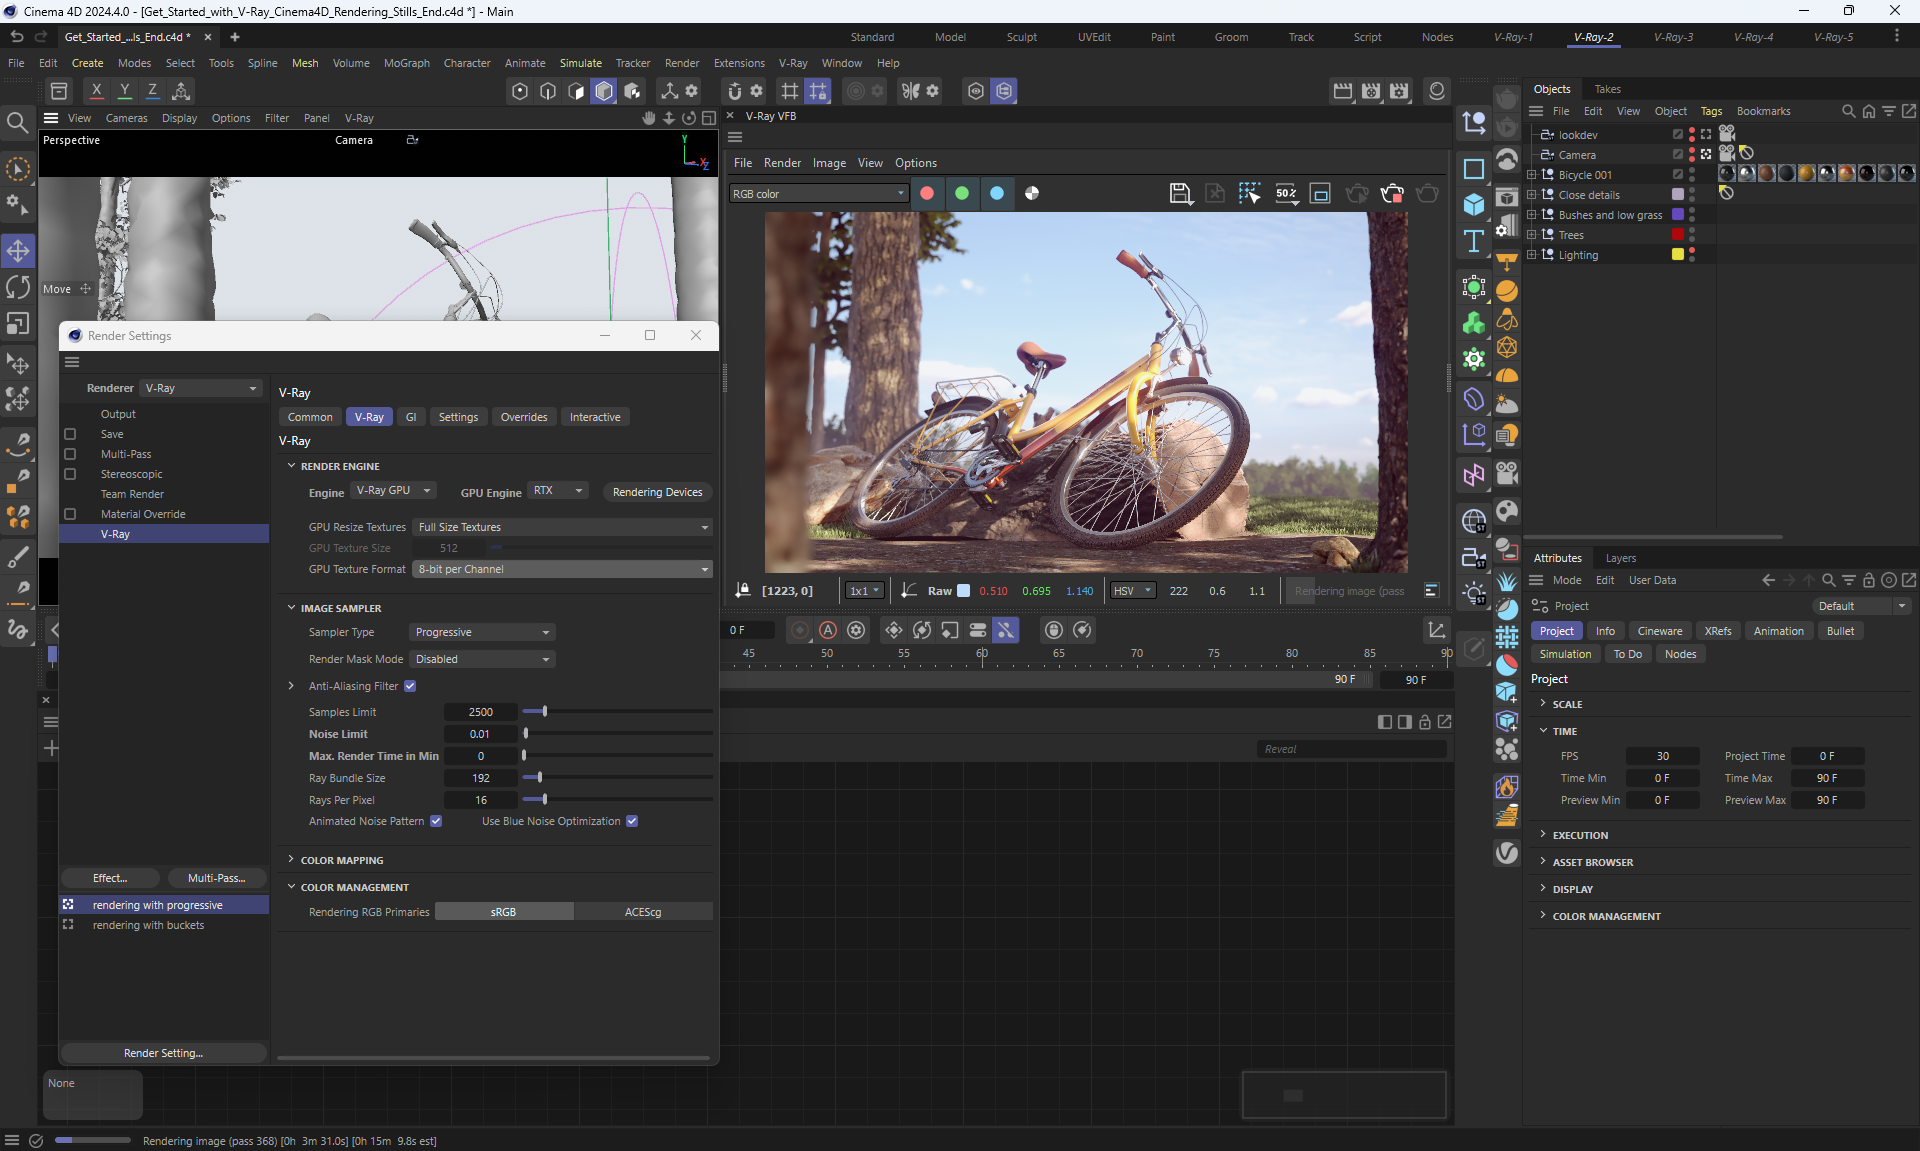The width and height of the screenshot is (1920, 1151).
Task: Open the MoGraph menu
Action: [x=406, y=63]
